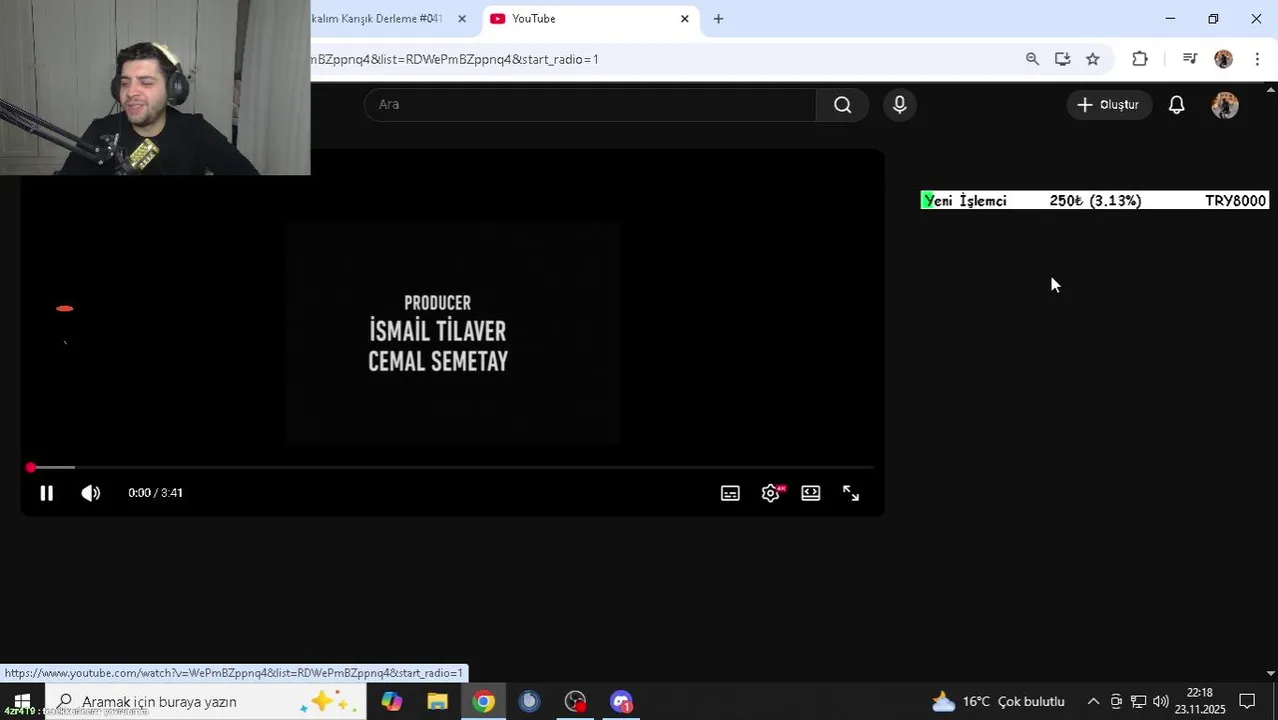Open the weather widget 16°C

[998, 701]
